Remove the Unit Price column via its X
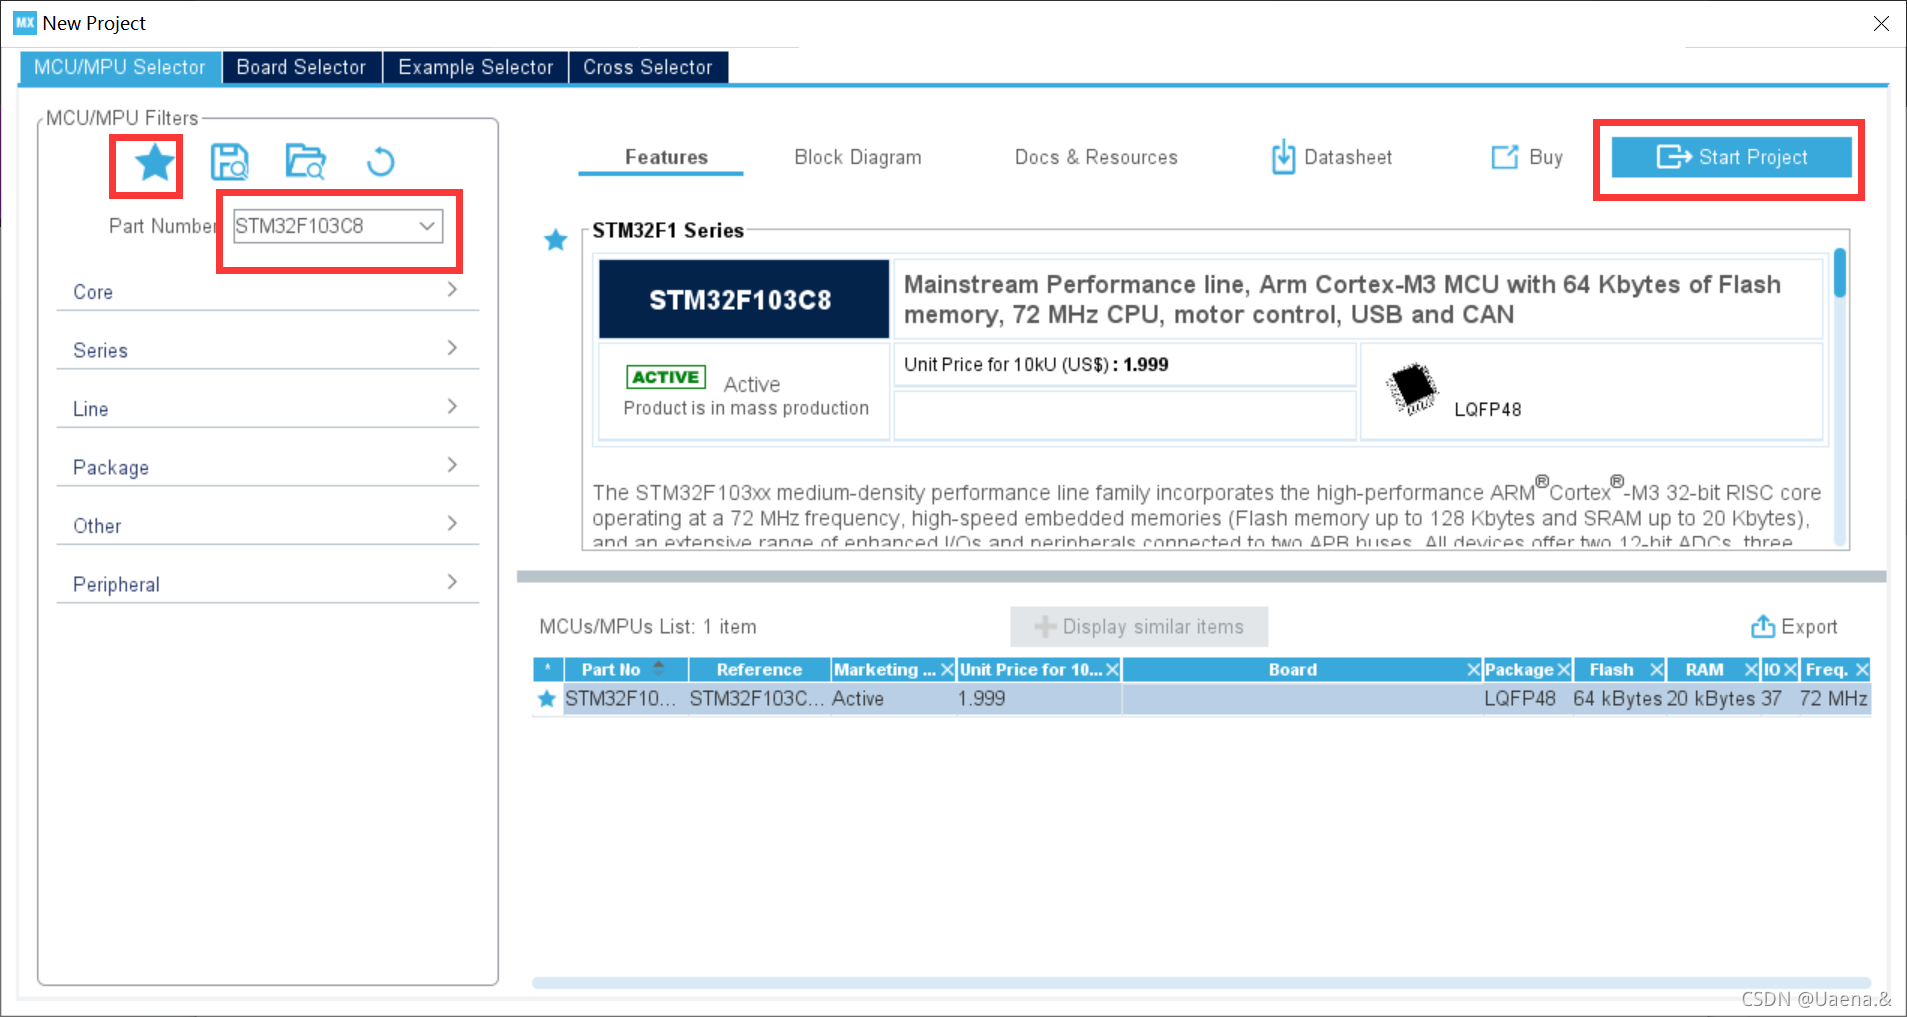Image resolution: width=1907 pixels, height=1017 pixels. (x=1112, y=670)
